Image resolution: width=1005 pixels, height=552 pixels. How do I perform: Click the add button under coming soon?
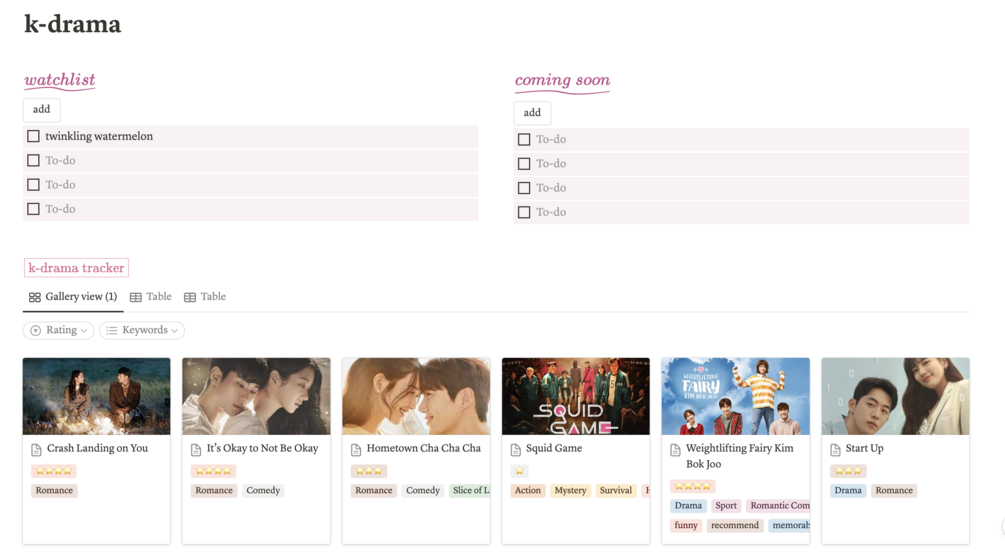532,113
